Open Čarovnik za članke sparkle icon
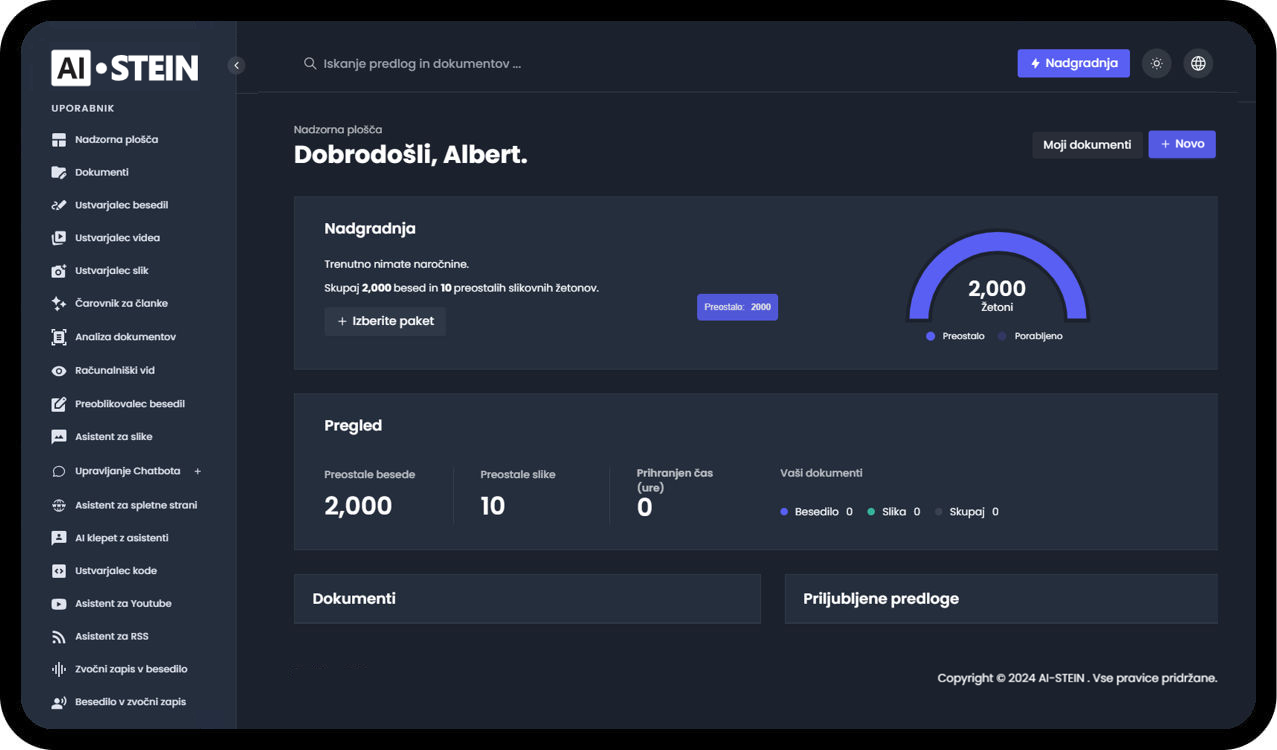 pyautogui.click(x=59, y=304)
